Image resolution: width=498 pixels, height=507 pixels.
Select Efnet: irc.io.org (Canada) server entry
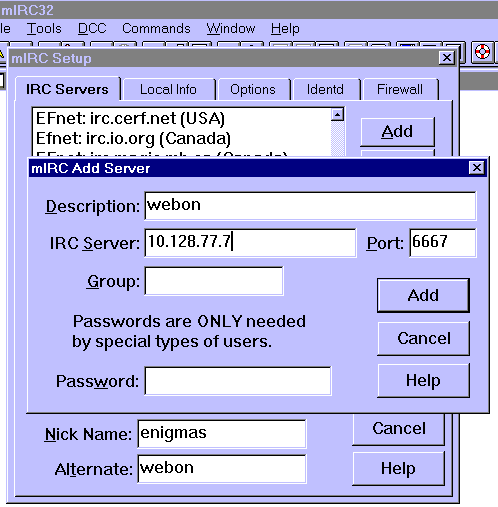[x=133, y=138]
